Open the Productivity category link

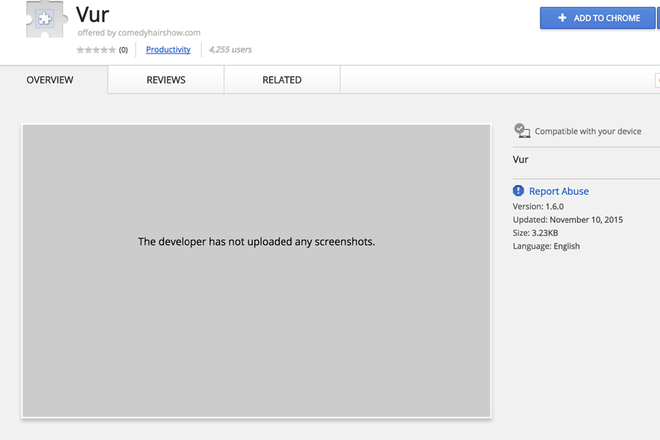click(168, 49)
